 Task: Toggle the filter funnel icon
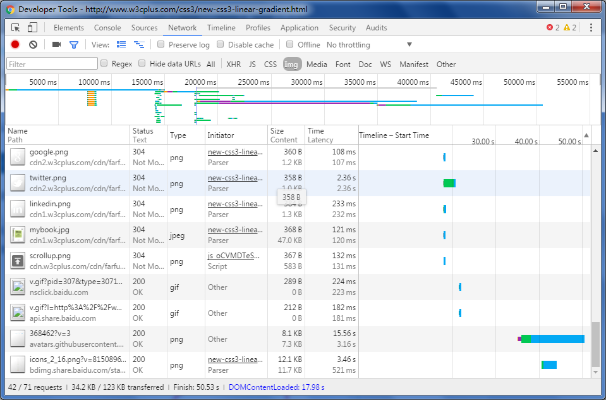[x=74, y=45]
